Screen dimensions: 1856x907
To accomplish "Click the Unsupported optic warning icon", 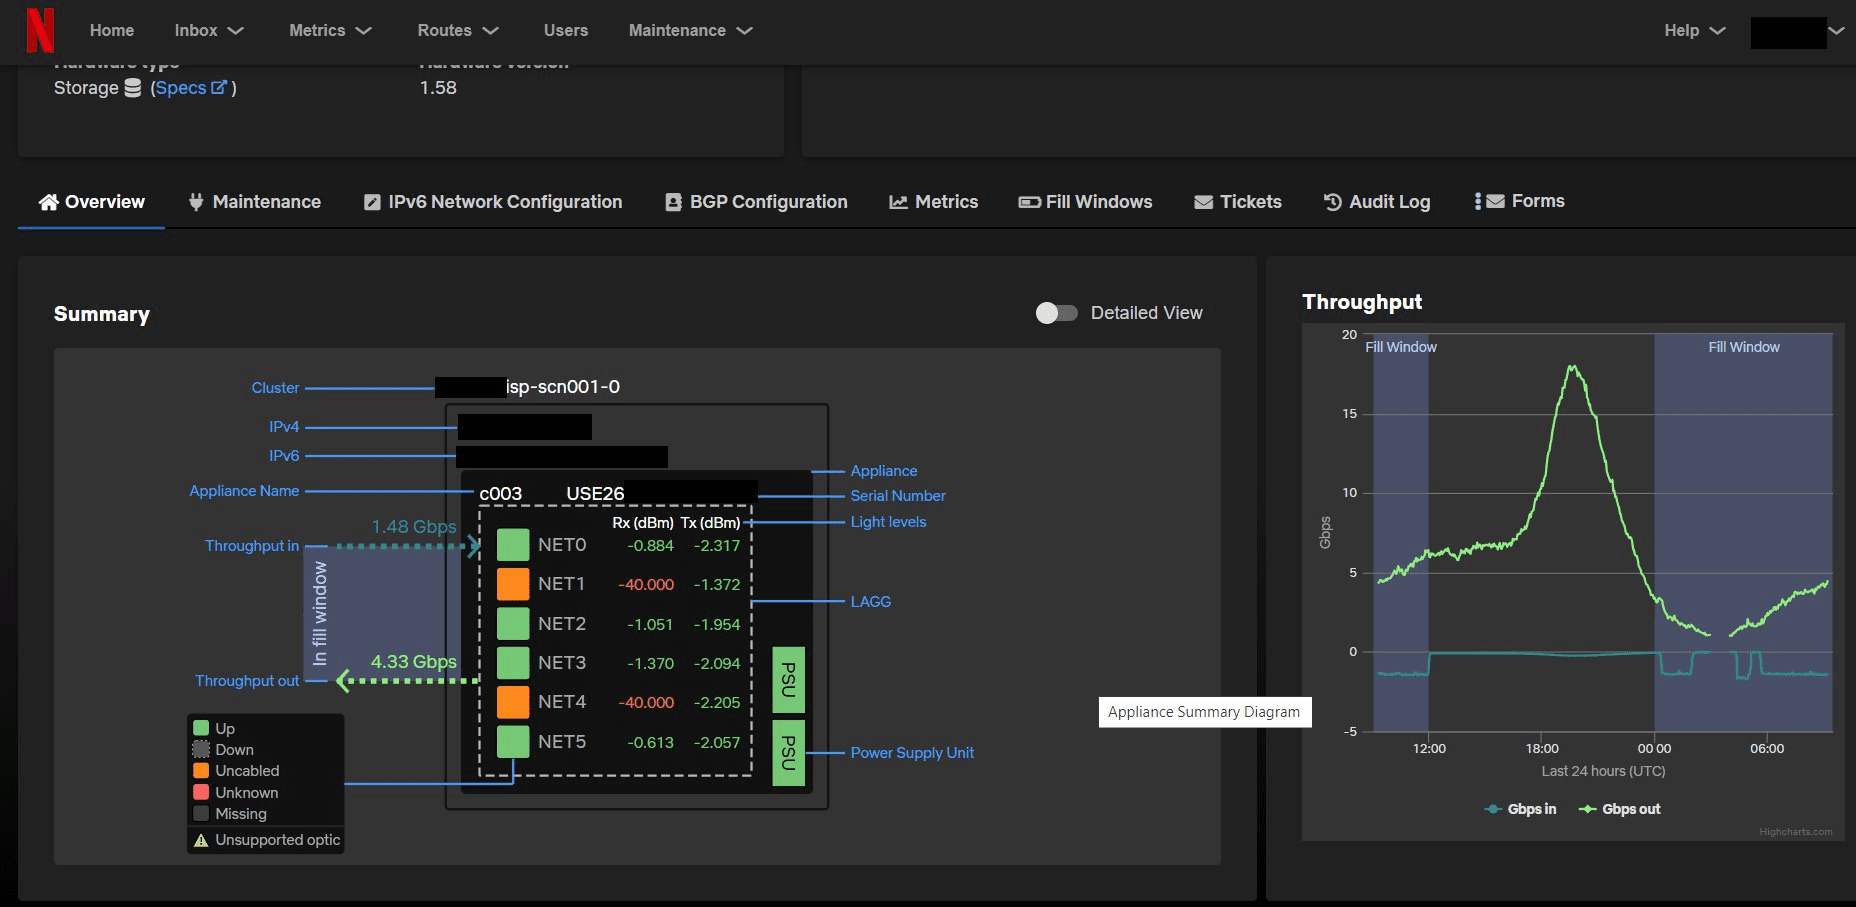I will (201, 840).
